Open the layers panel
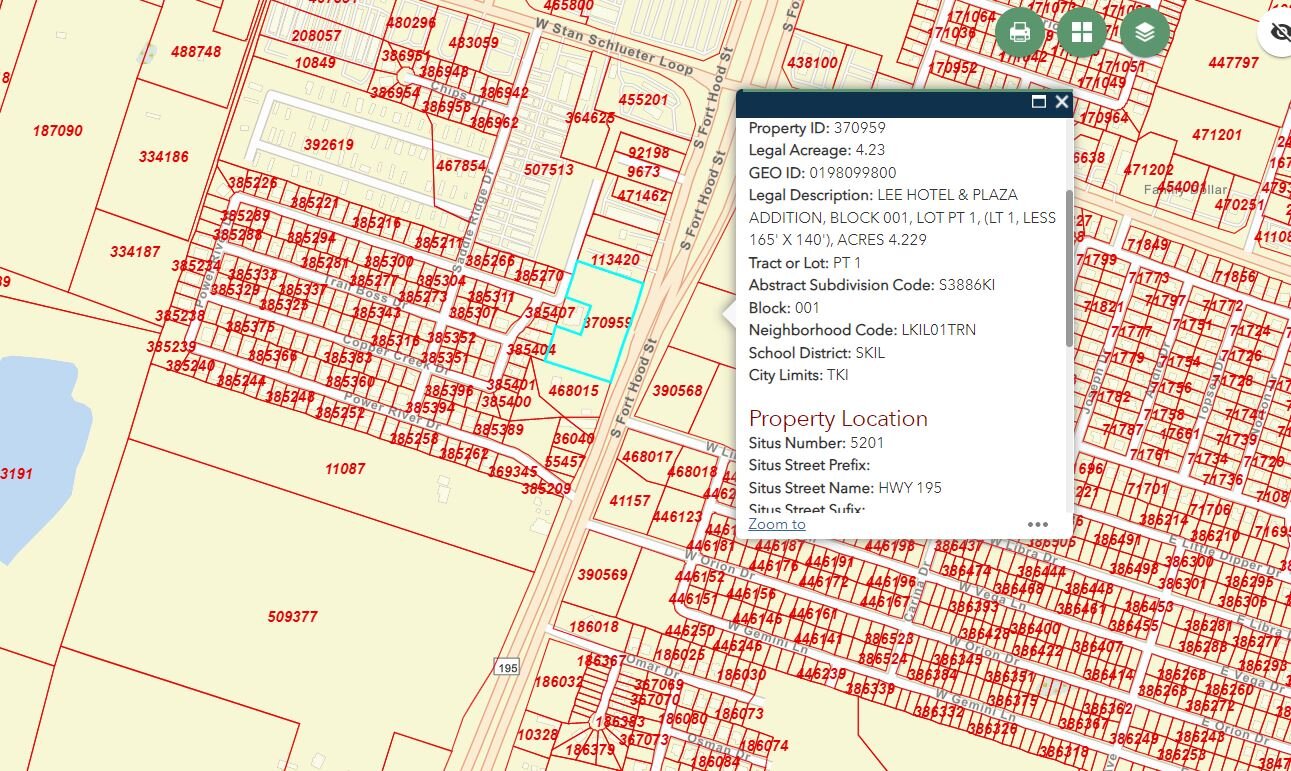1291x771 pixels. (1144, 32)
